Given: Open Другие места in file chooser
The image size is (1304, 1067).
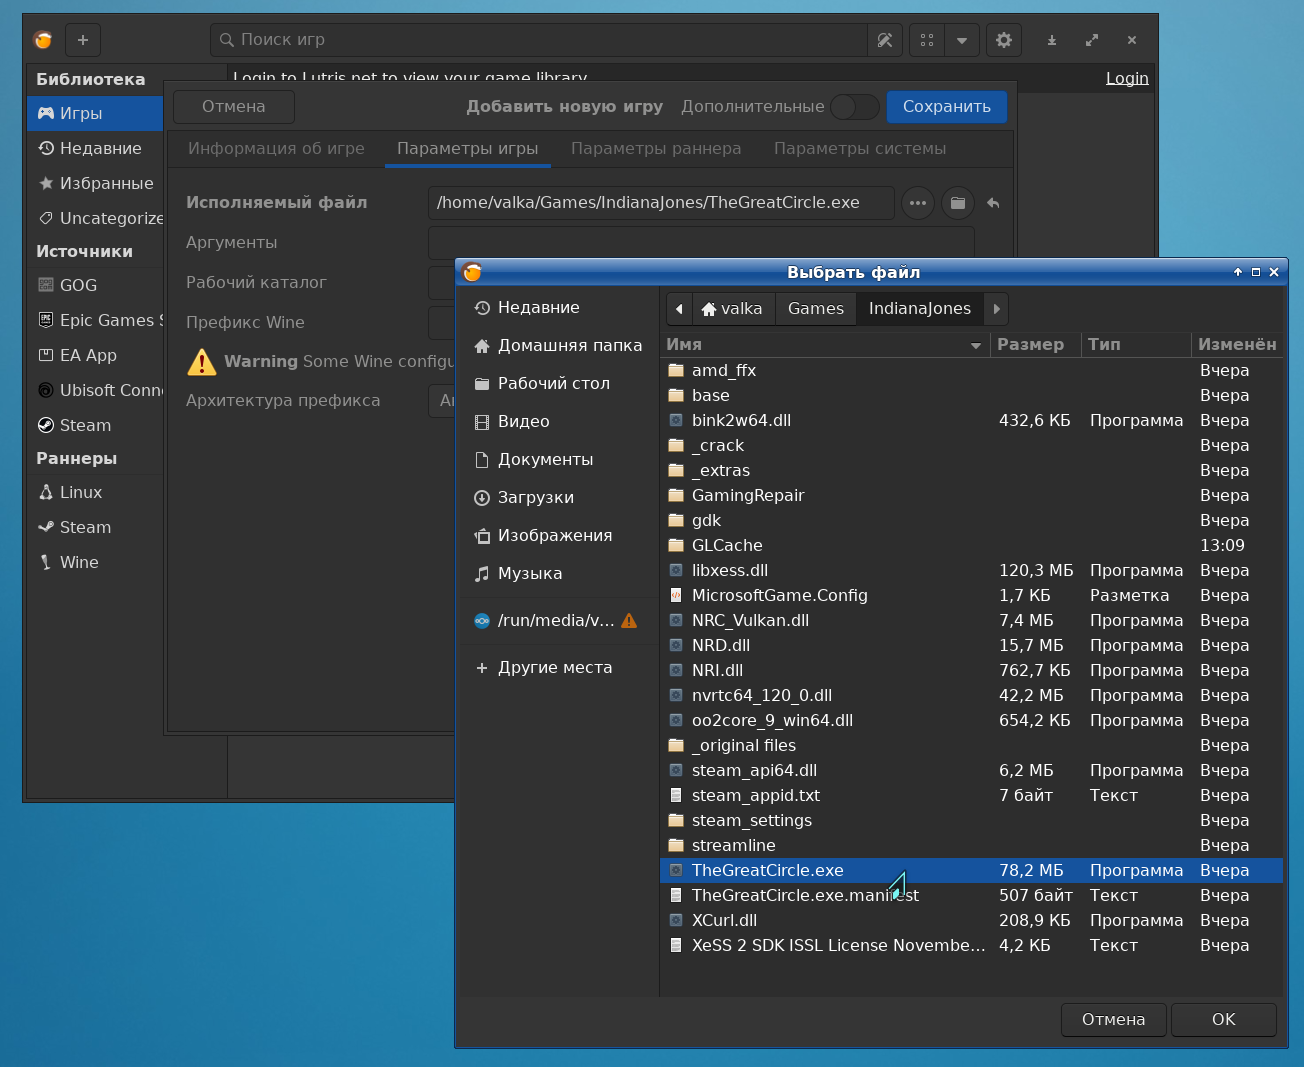Looking at the screenshot, I should [x=559, y=667].
